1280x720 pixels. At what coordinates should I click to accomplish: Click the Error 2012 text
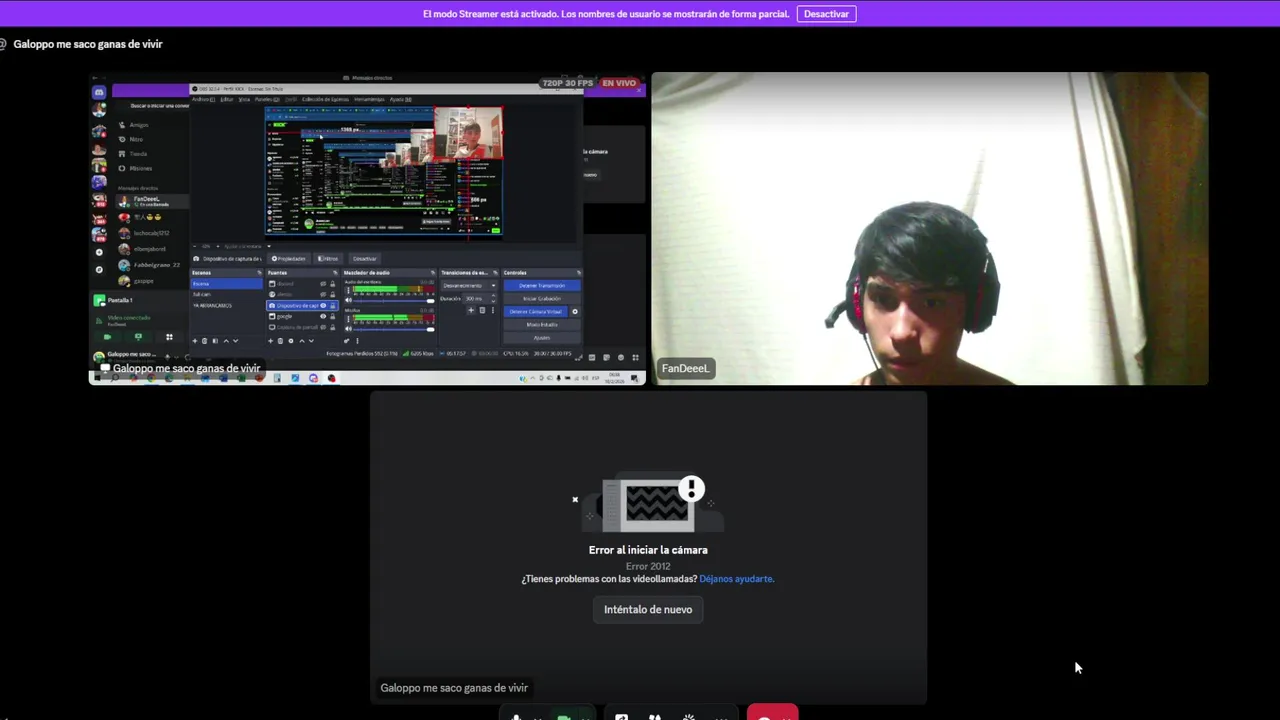point(648,566)
